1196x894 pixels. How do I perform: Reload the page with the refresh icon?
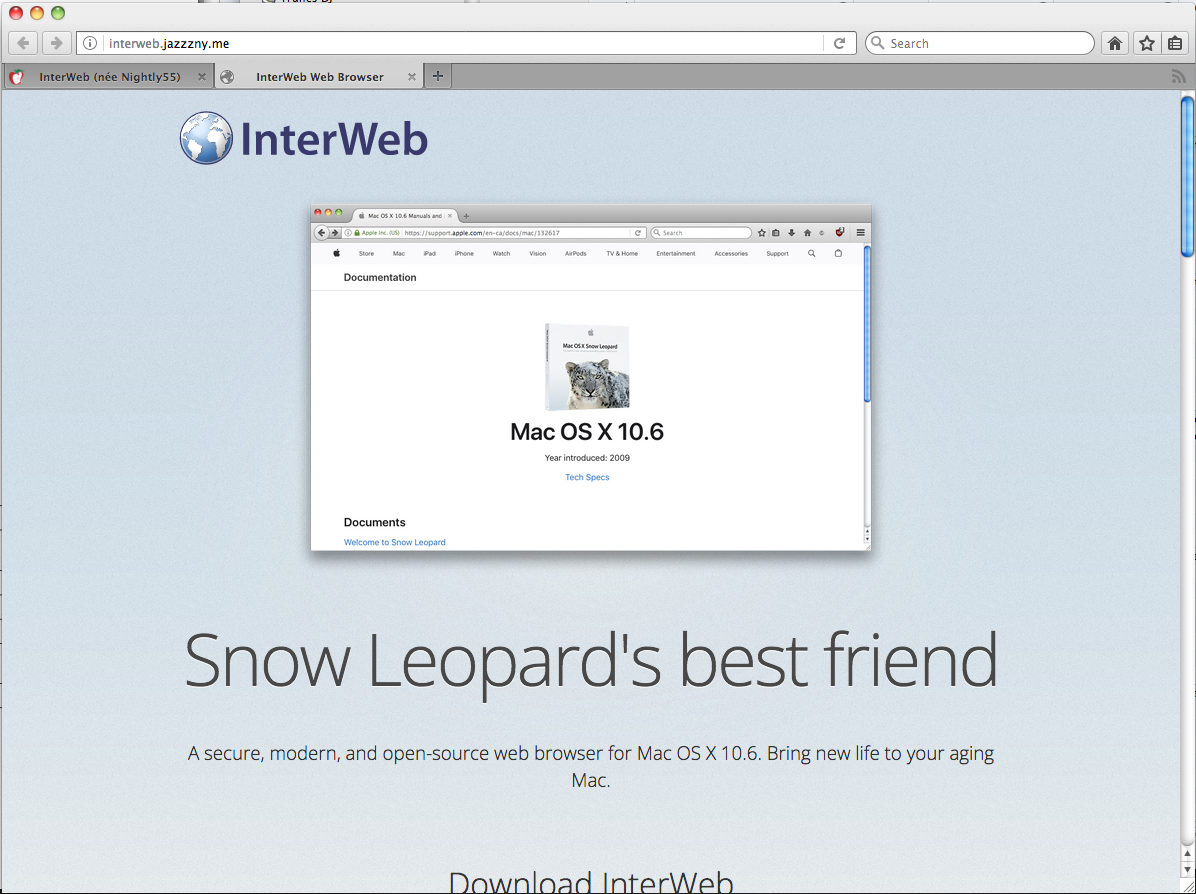click(840, 43)
